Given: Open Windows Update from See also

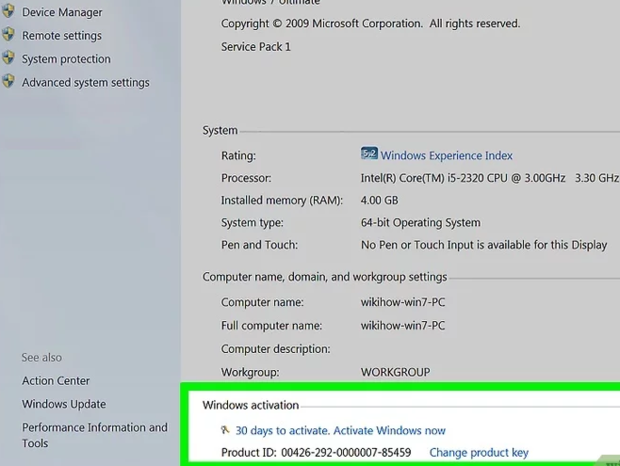Looking at the screenshot, I should point(64,404).
